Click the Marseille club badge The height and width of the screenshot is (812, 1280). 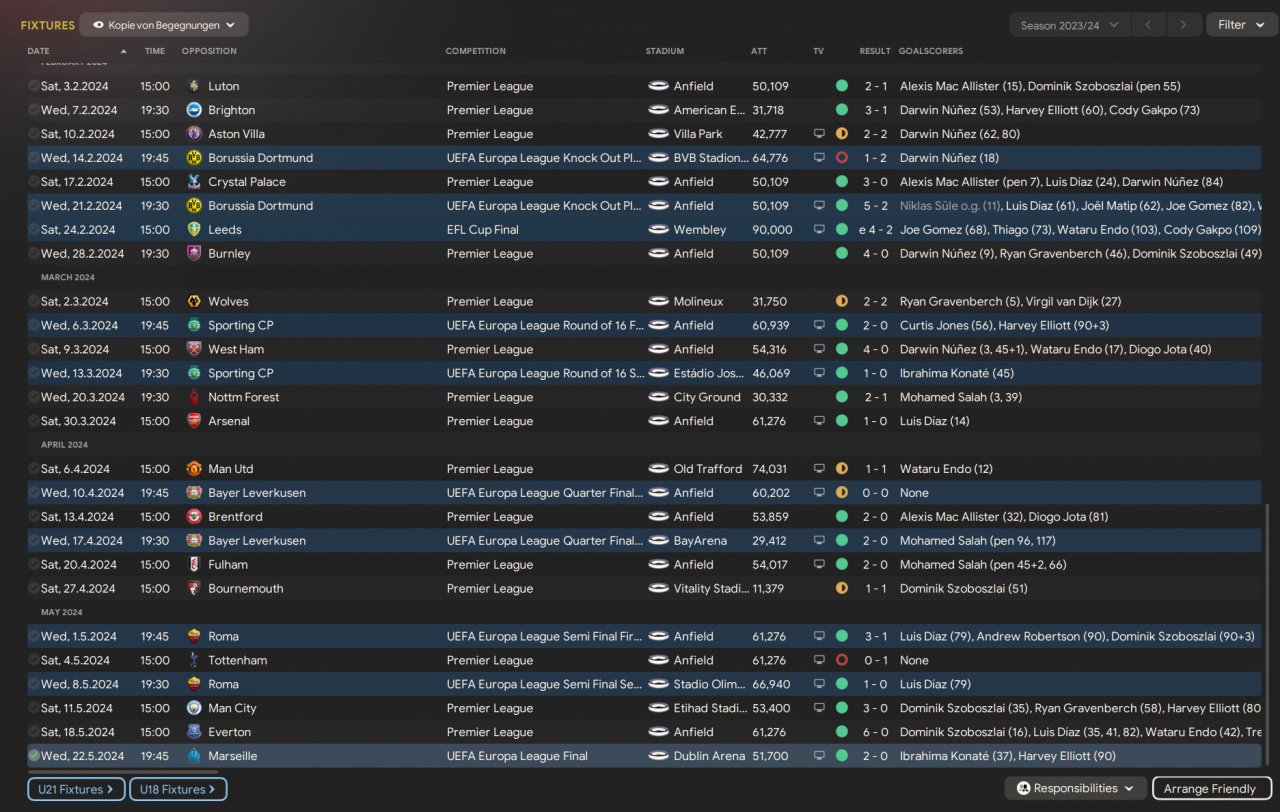click(x=194, y=757)
